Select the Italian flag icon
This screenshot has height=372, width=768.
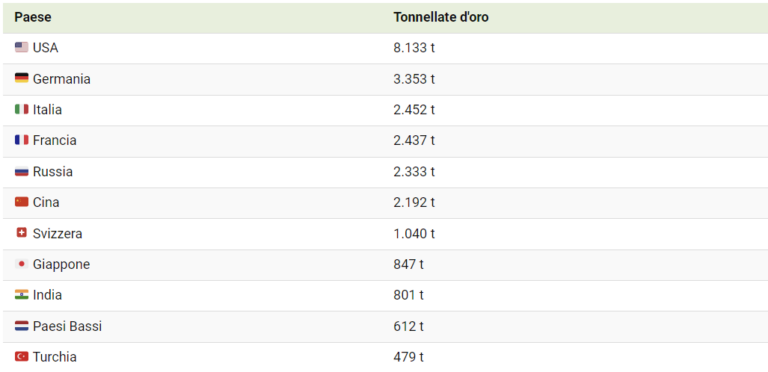tap(22, 109)
